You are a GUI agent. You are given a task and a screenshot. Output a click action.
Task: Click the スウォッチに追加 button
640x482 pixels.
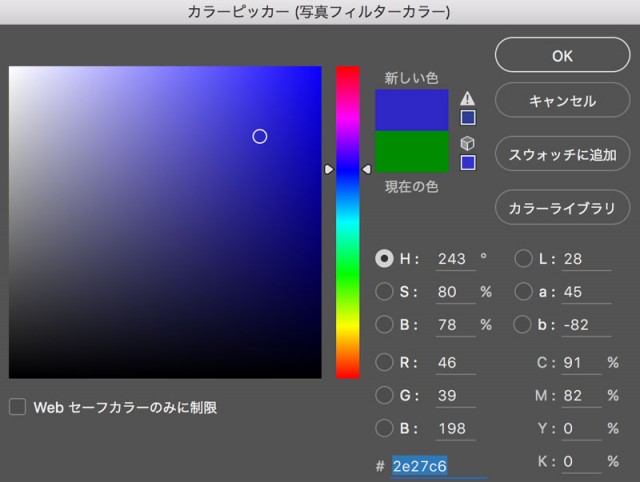tap(561, 155)
